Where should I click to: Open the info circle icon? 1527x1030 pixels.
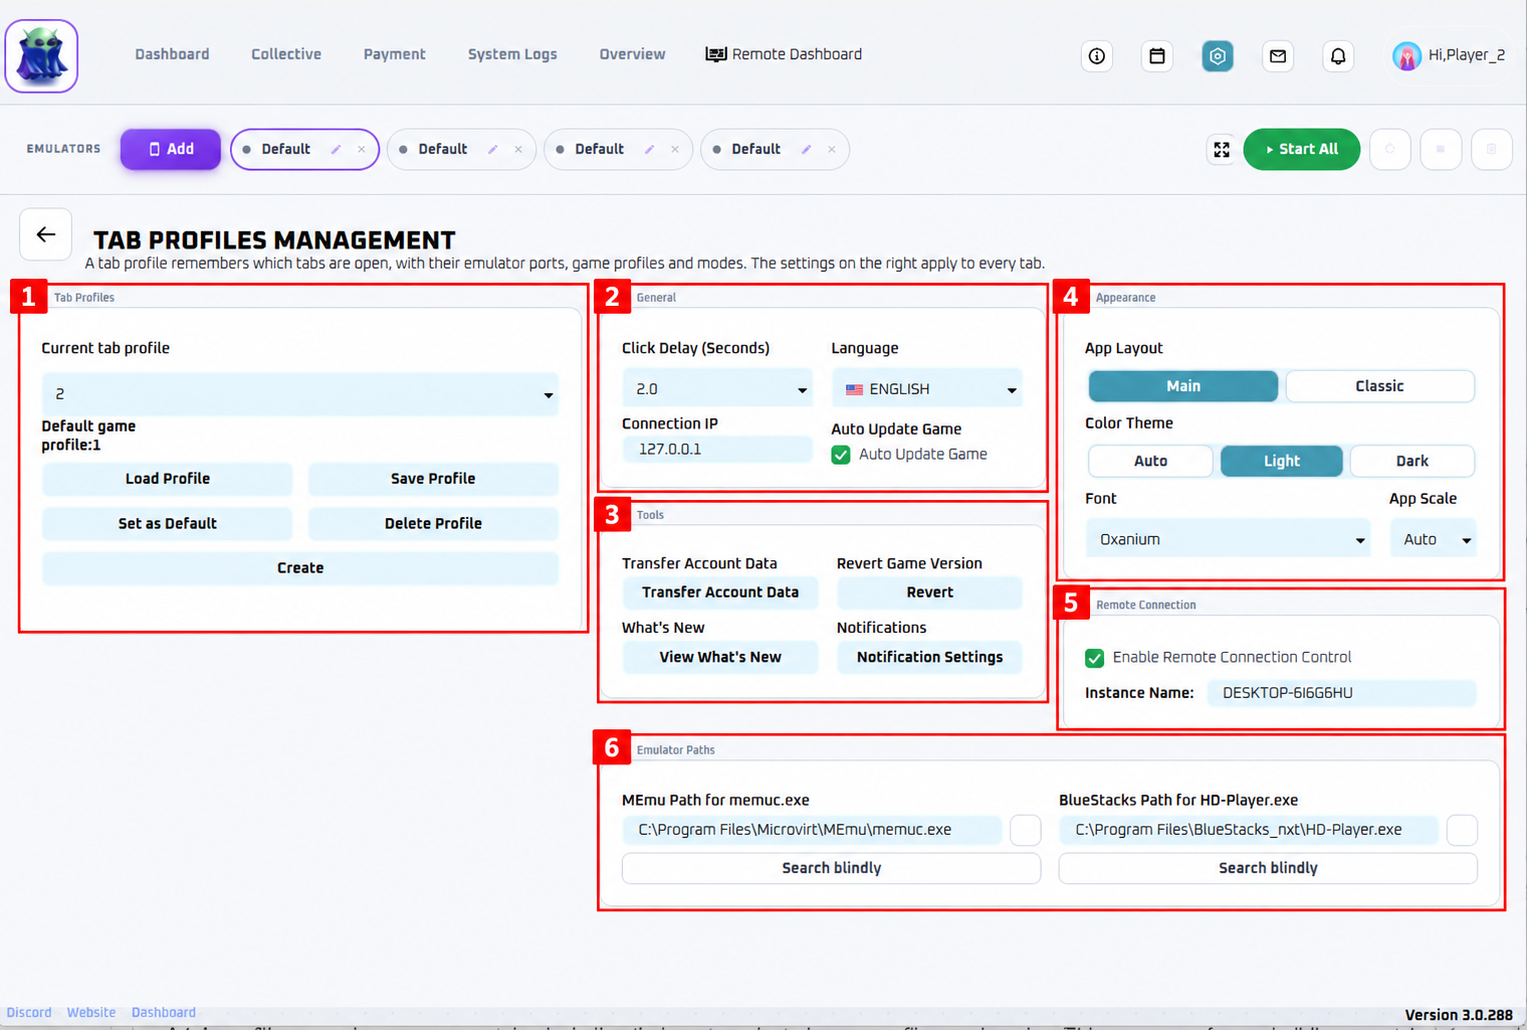pyautogui.click(x=1097, y=56)
